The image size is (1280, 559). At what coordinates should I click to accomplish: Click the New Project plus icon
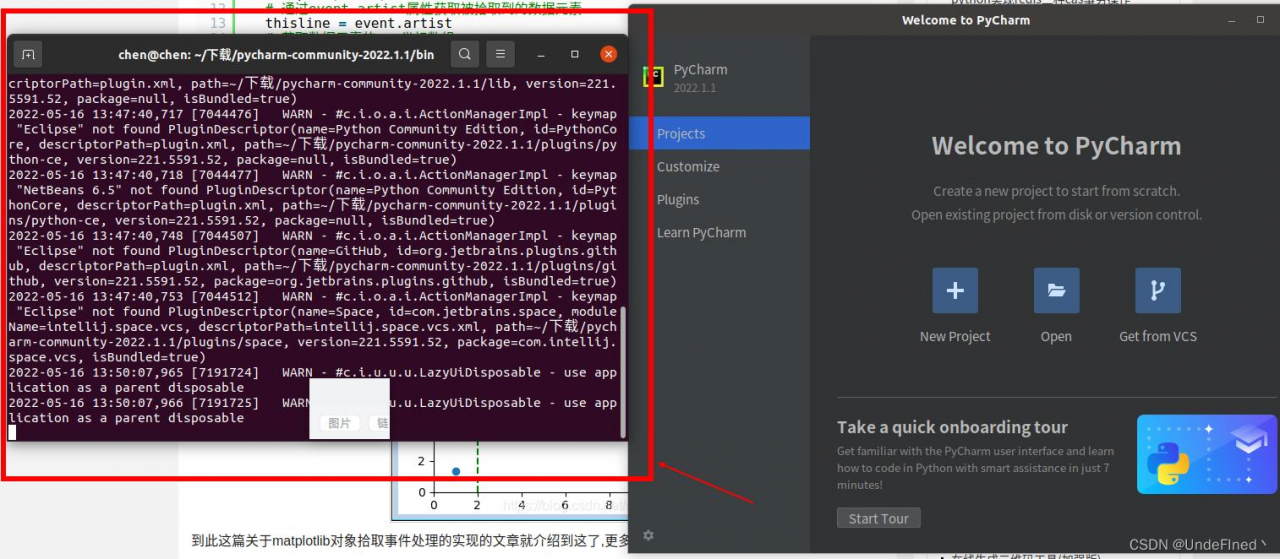(x=955, y=291)
